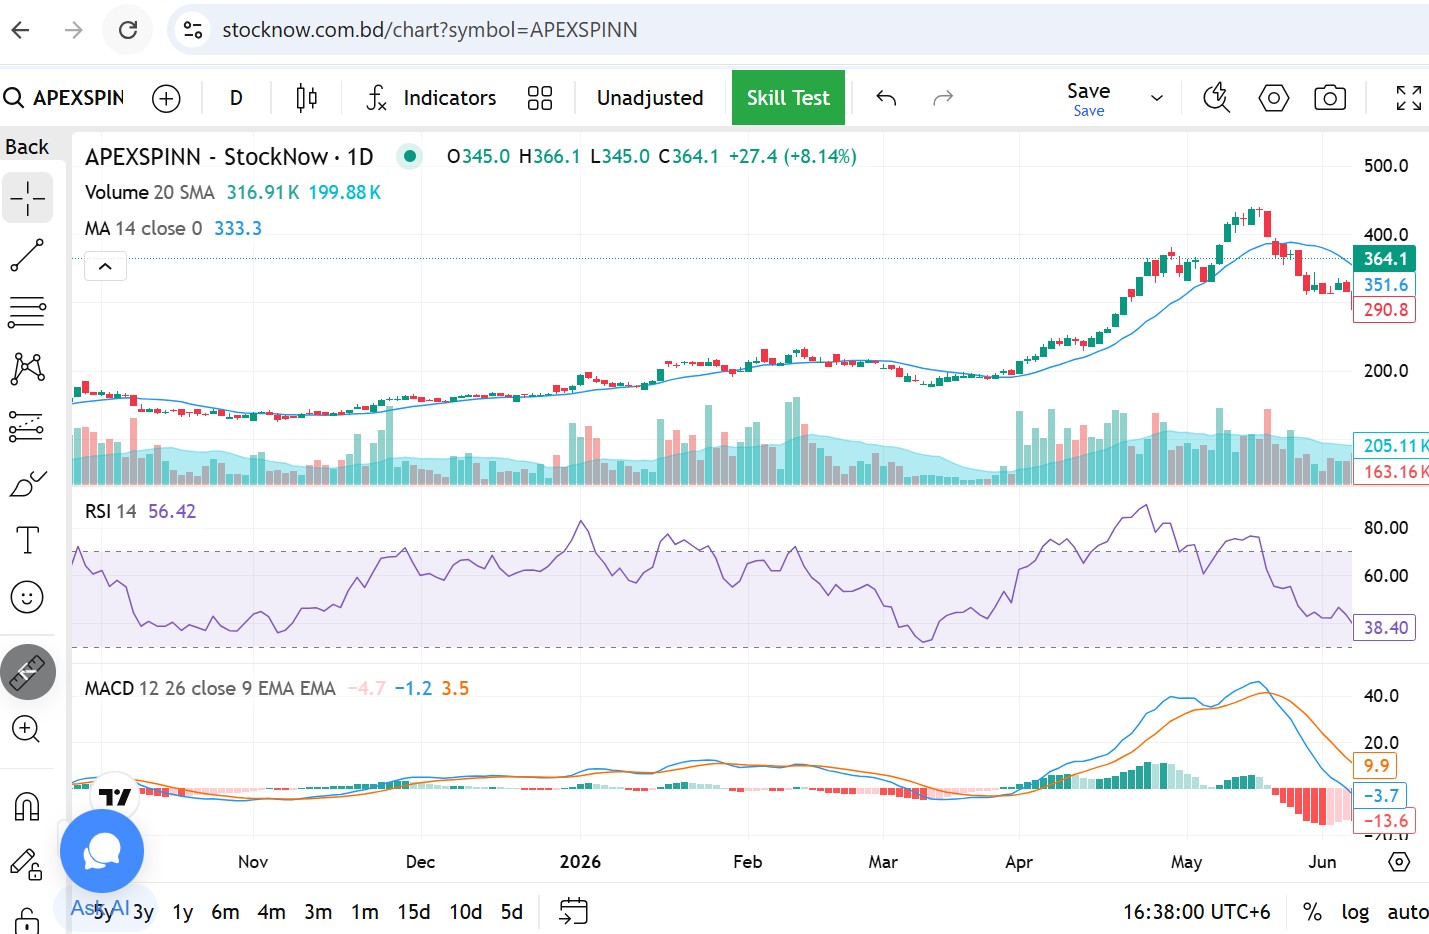Viewport: 1429px width, 934px height.
Task: Open the Indicators menu
Action: click(431, 98)
